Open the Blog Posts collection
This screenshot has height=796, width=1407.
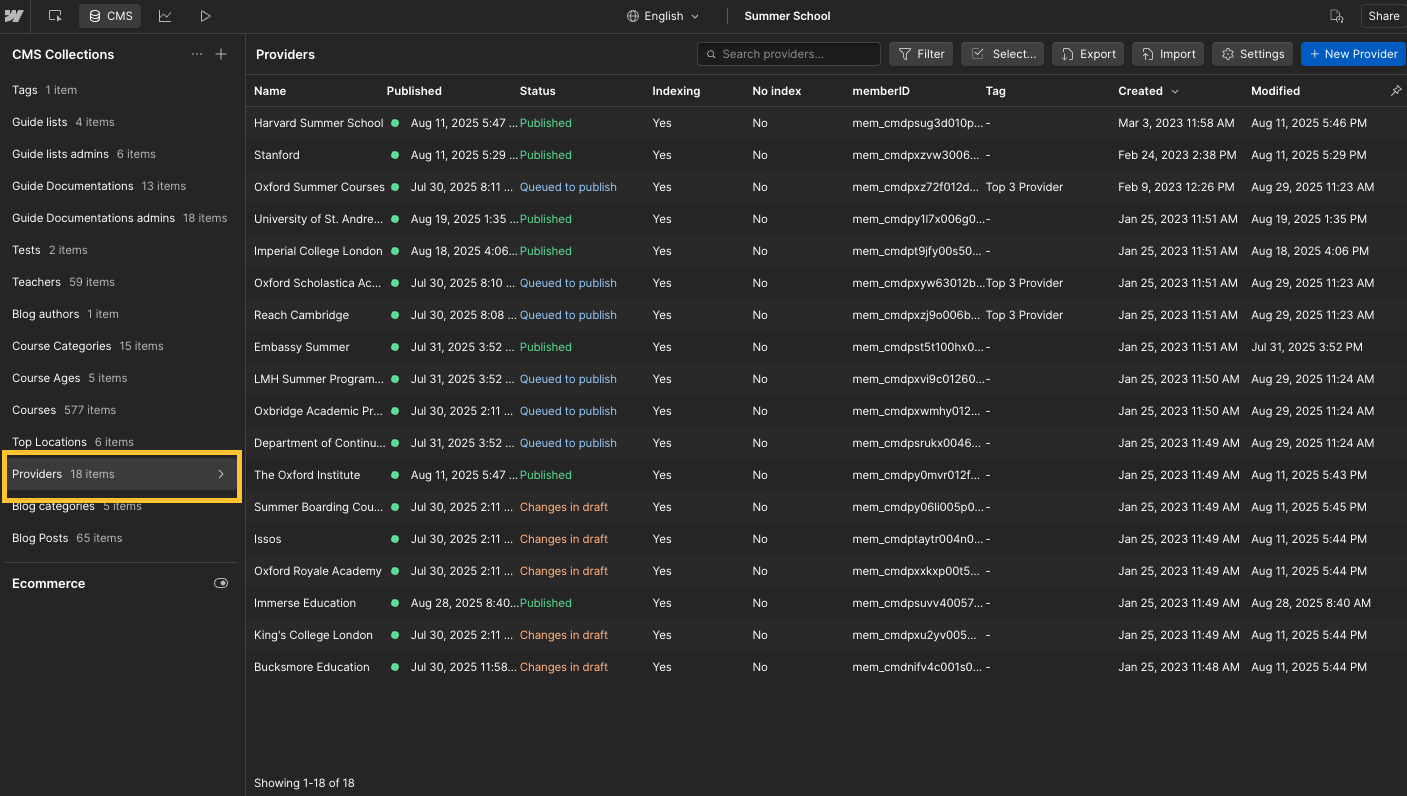click(x=122, y=538)
